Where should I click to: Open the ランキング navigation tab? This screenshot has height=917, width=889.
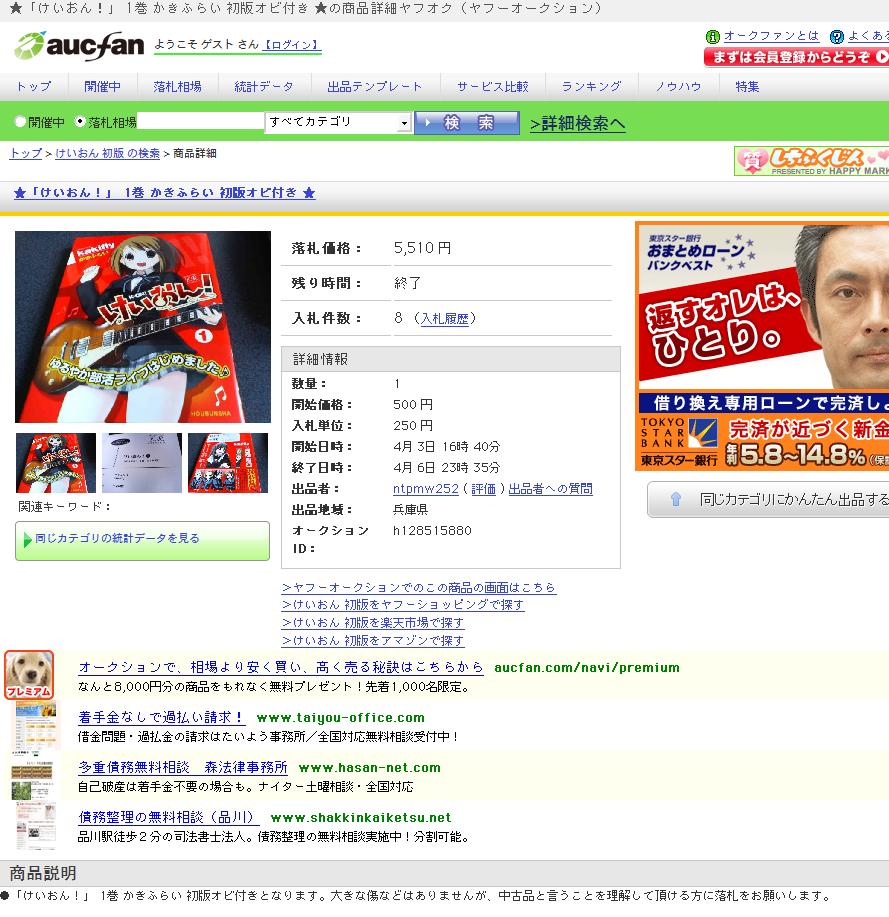pyautogui.click(x=591, y=87)
